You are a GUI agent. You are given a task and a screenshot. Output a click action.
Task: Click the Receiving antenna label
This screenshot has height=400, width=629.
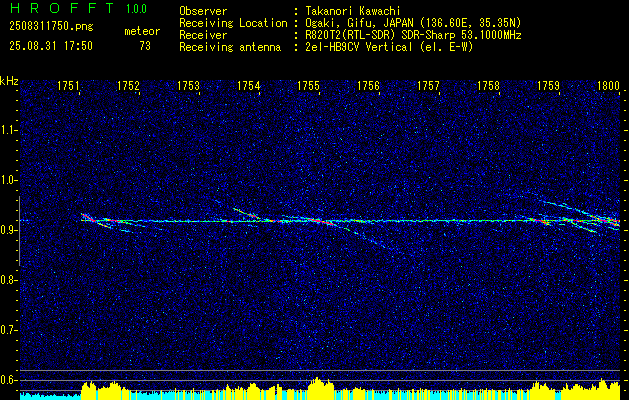point(230,47)
